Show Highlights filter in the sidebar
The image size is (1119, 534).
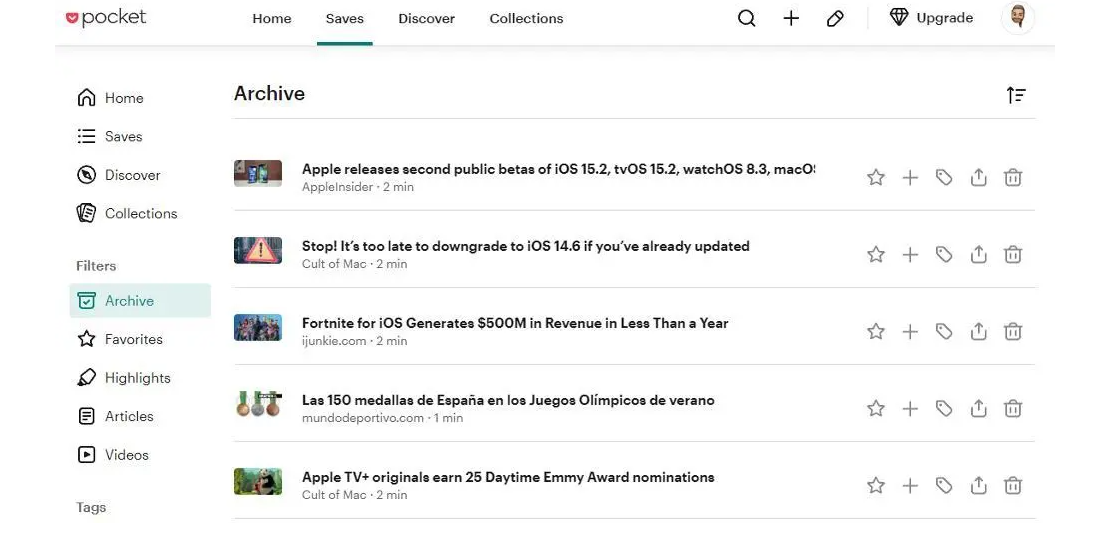[x=137, y=378]
